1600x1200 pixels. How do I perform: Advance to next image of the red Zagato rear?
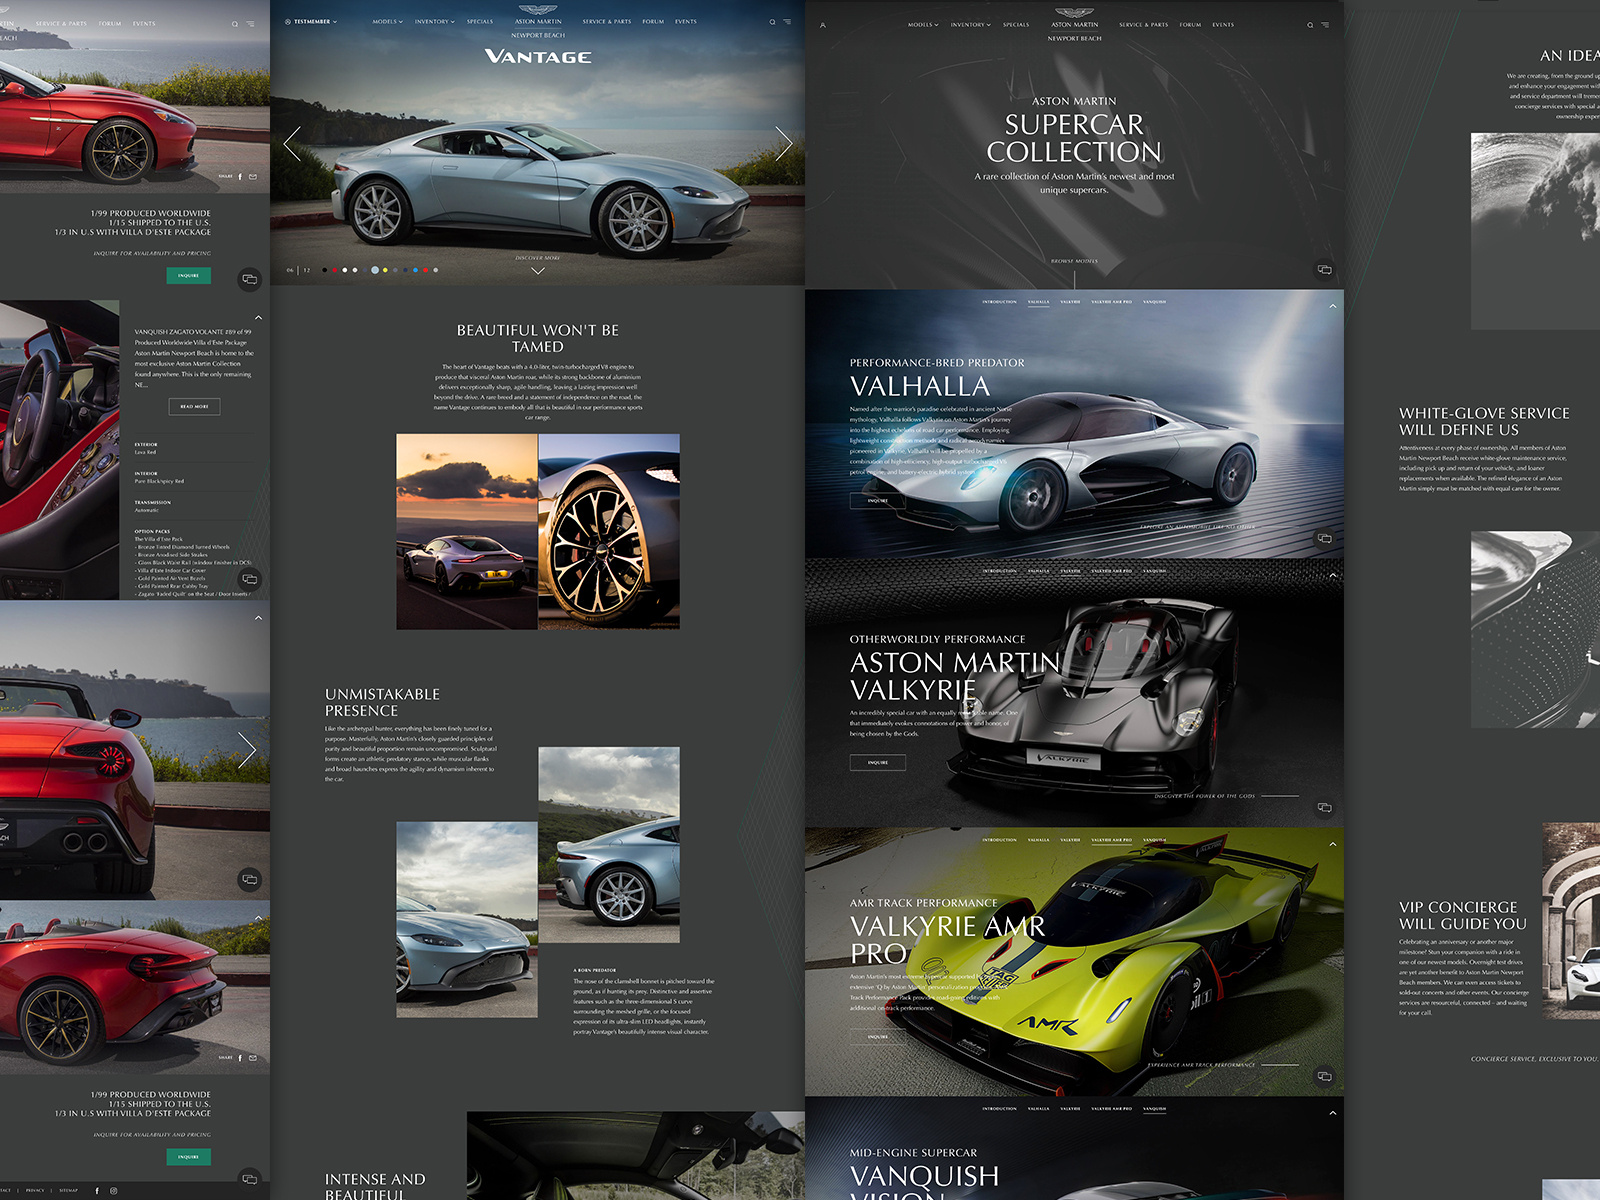click(x=247, y=749)
